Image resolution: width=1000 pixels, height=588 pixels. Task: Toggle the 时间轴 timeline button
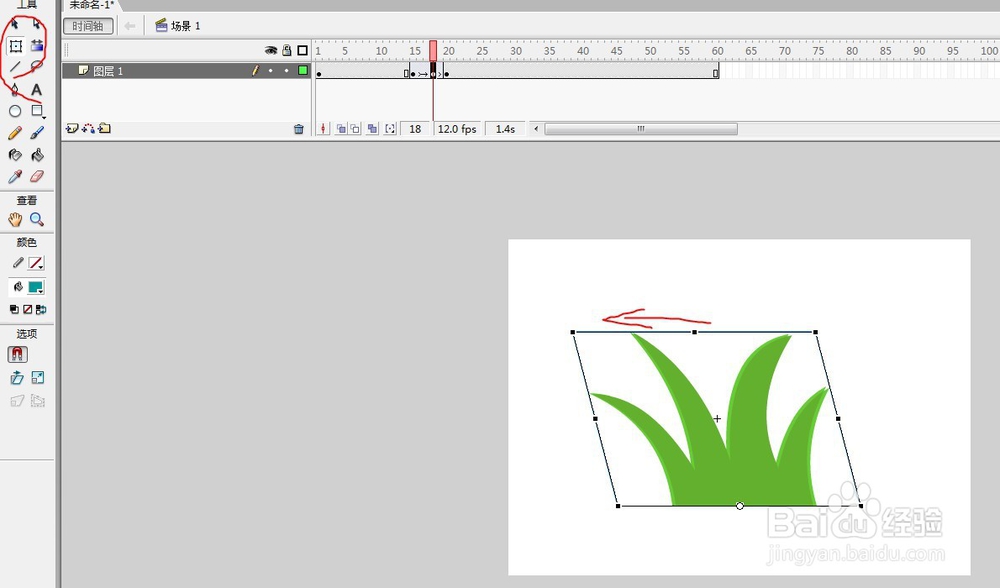point(88,26)
